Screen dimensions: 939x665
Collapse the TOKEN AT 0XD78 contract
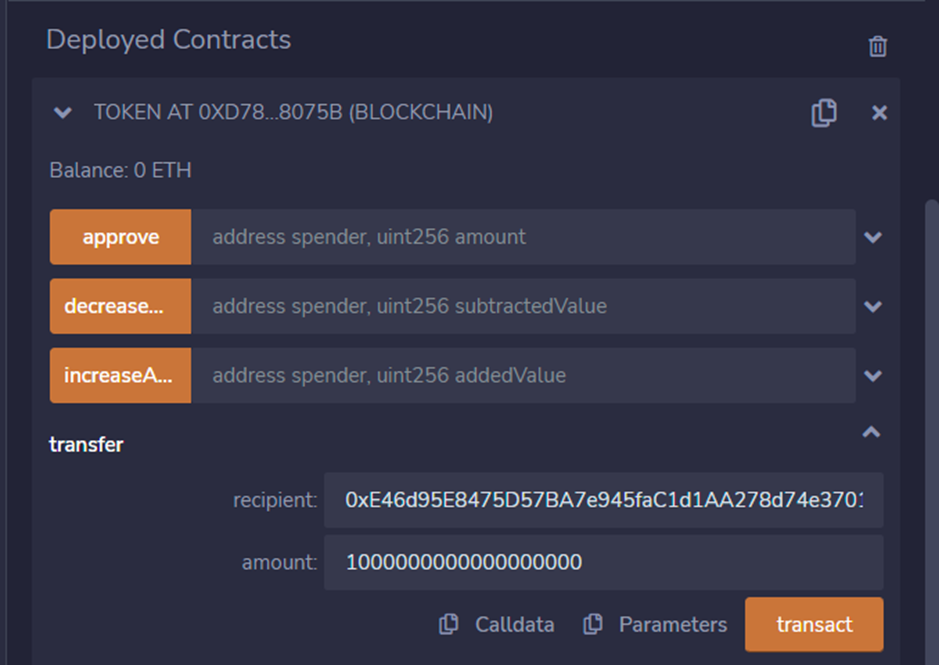(x=63, y=113)
